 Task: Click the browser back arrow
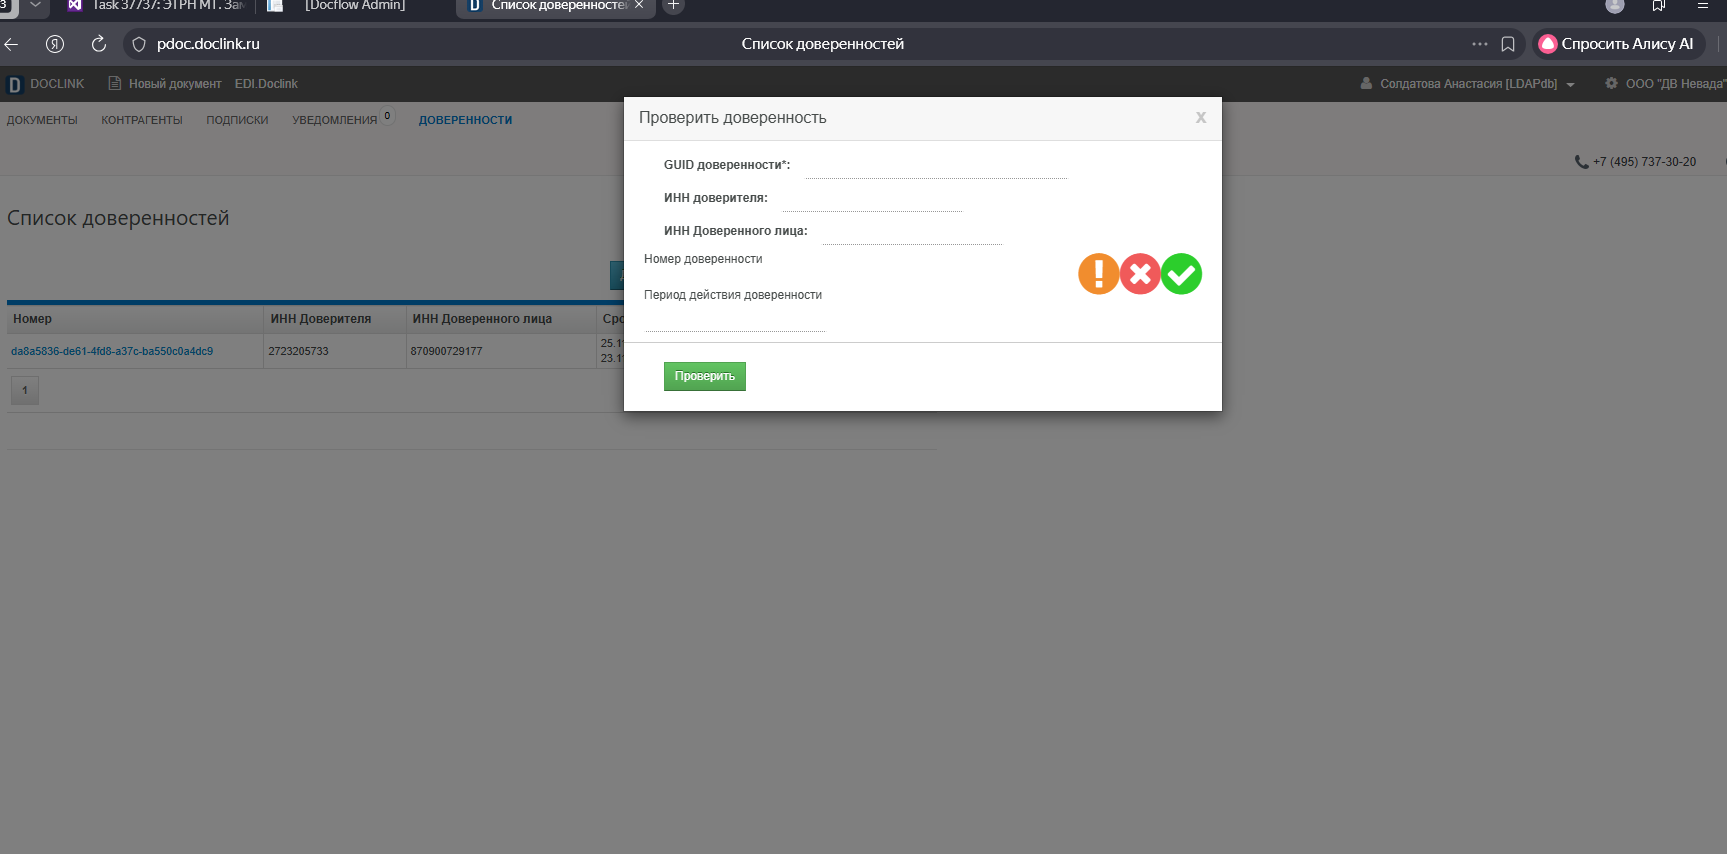[12, 44]
